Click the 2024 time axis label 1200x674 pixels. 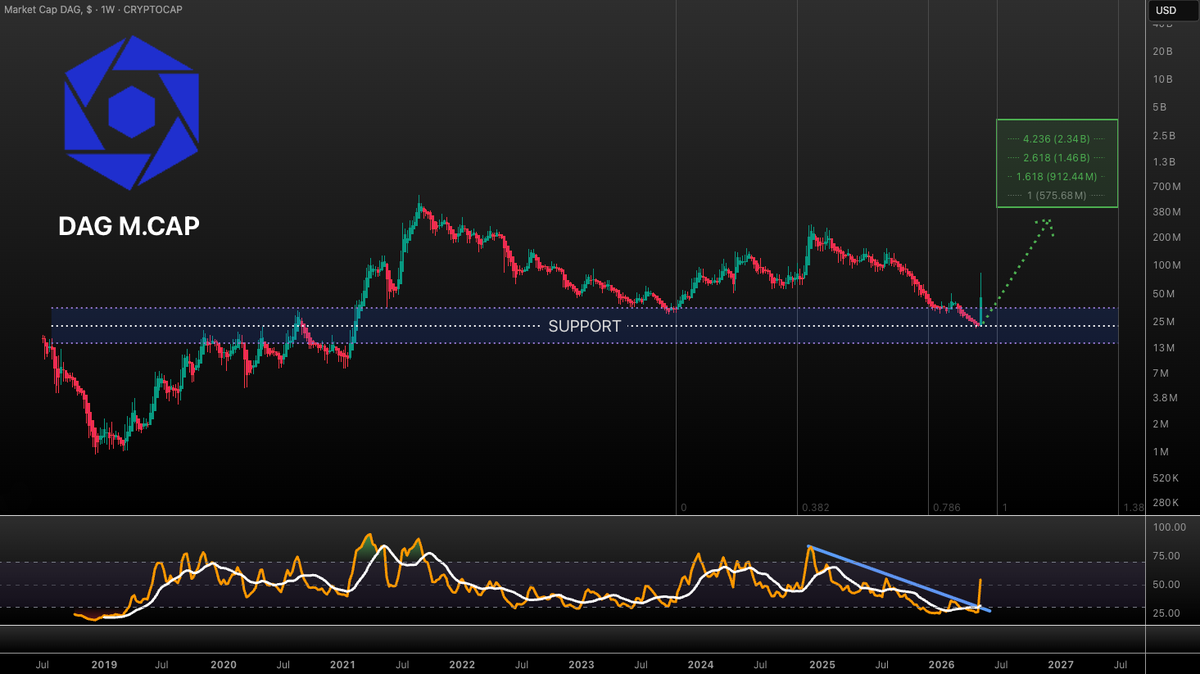pos(701,664)
